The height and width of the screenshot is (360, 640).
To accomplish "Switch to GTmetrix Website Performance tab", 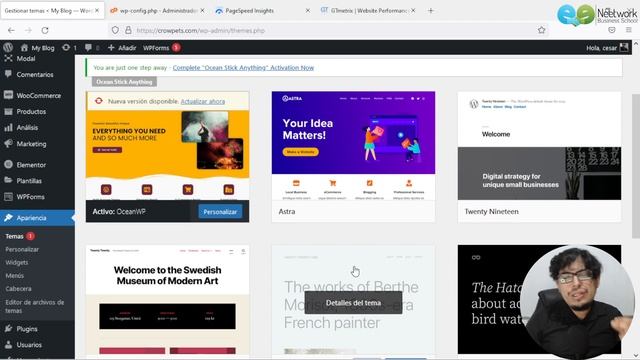I will [x=367, y=11].
